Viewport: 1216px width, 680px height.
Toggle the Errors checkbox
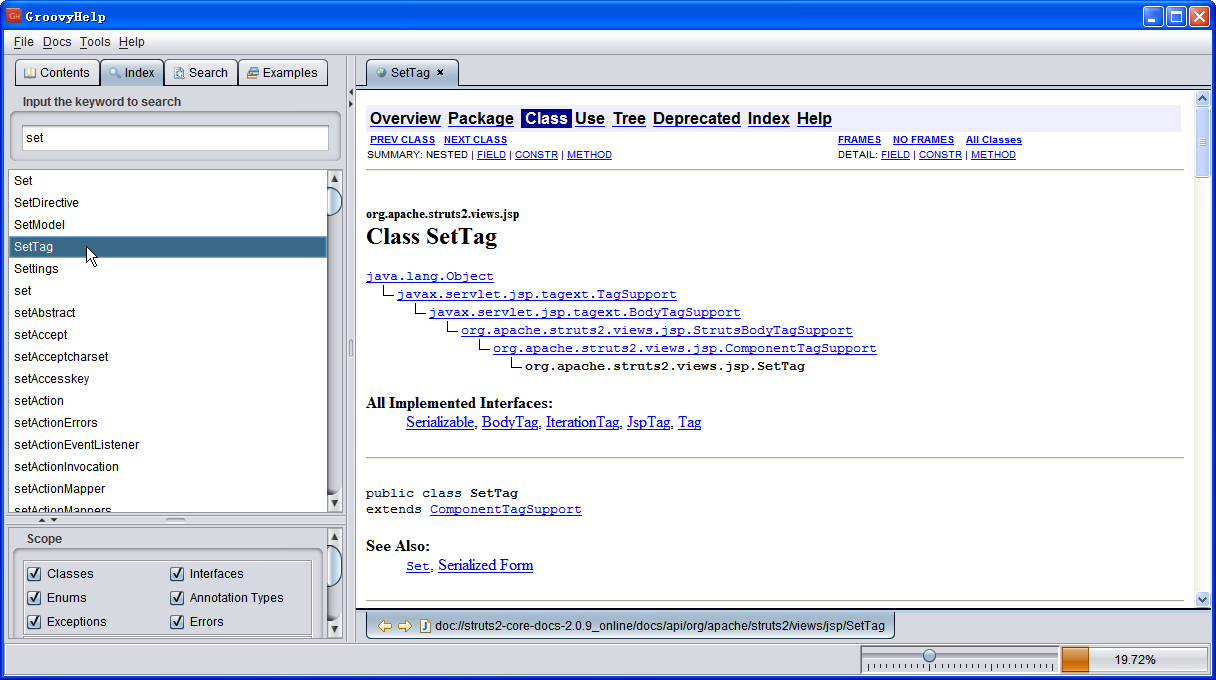pyautogui.click(x=177, y=622)
